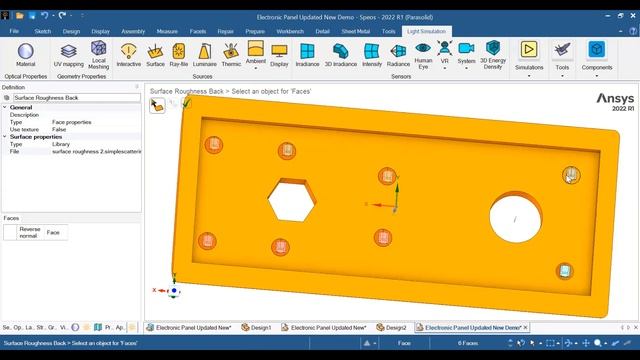
Task: Click the Tools ribbon icon
Action: point(562,50)
